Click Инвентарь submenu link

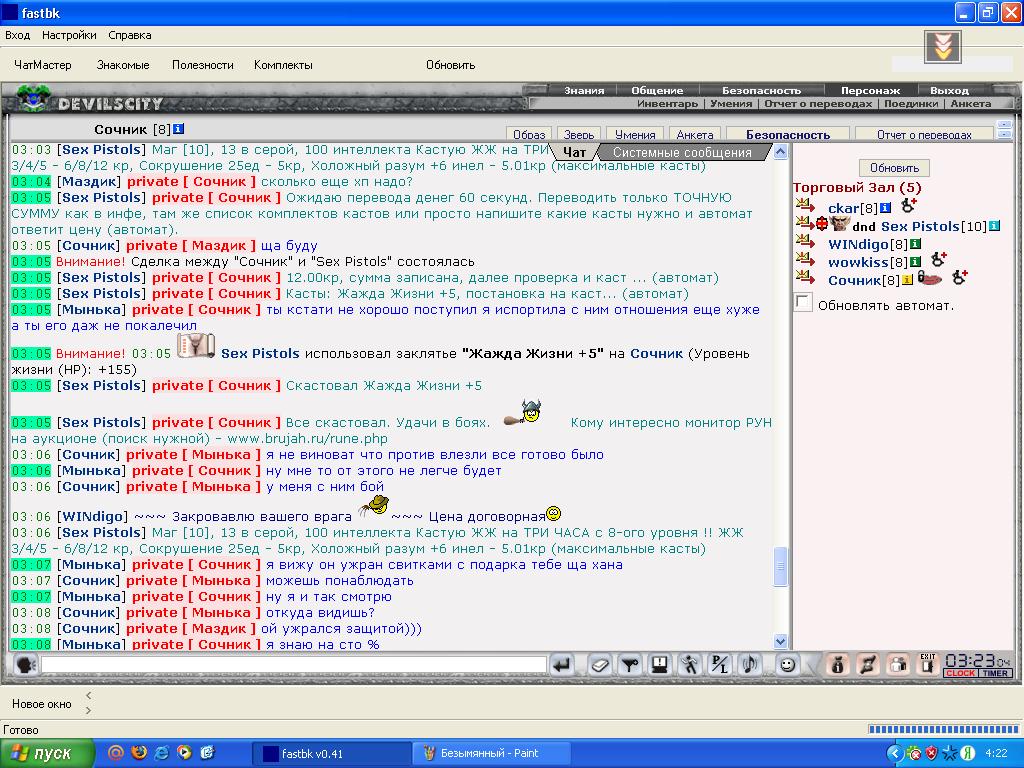click(667, 103)
